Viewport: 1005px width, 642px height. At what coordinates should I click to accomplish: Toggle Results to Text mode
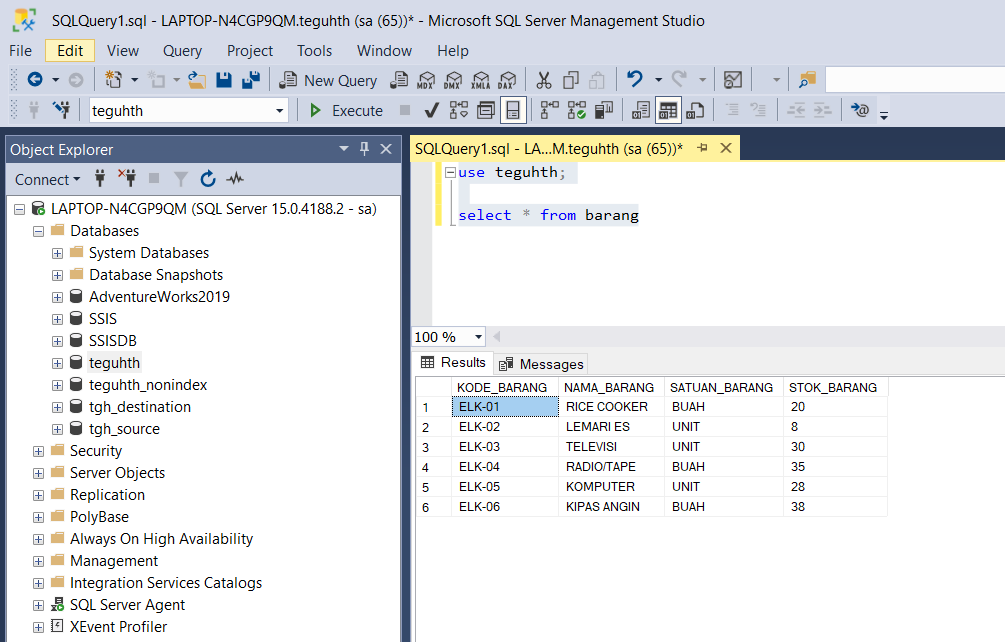pos(640,110)
